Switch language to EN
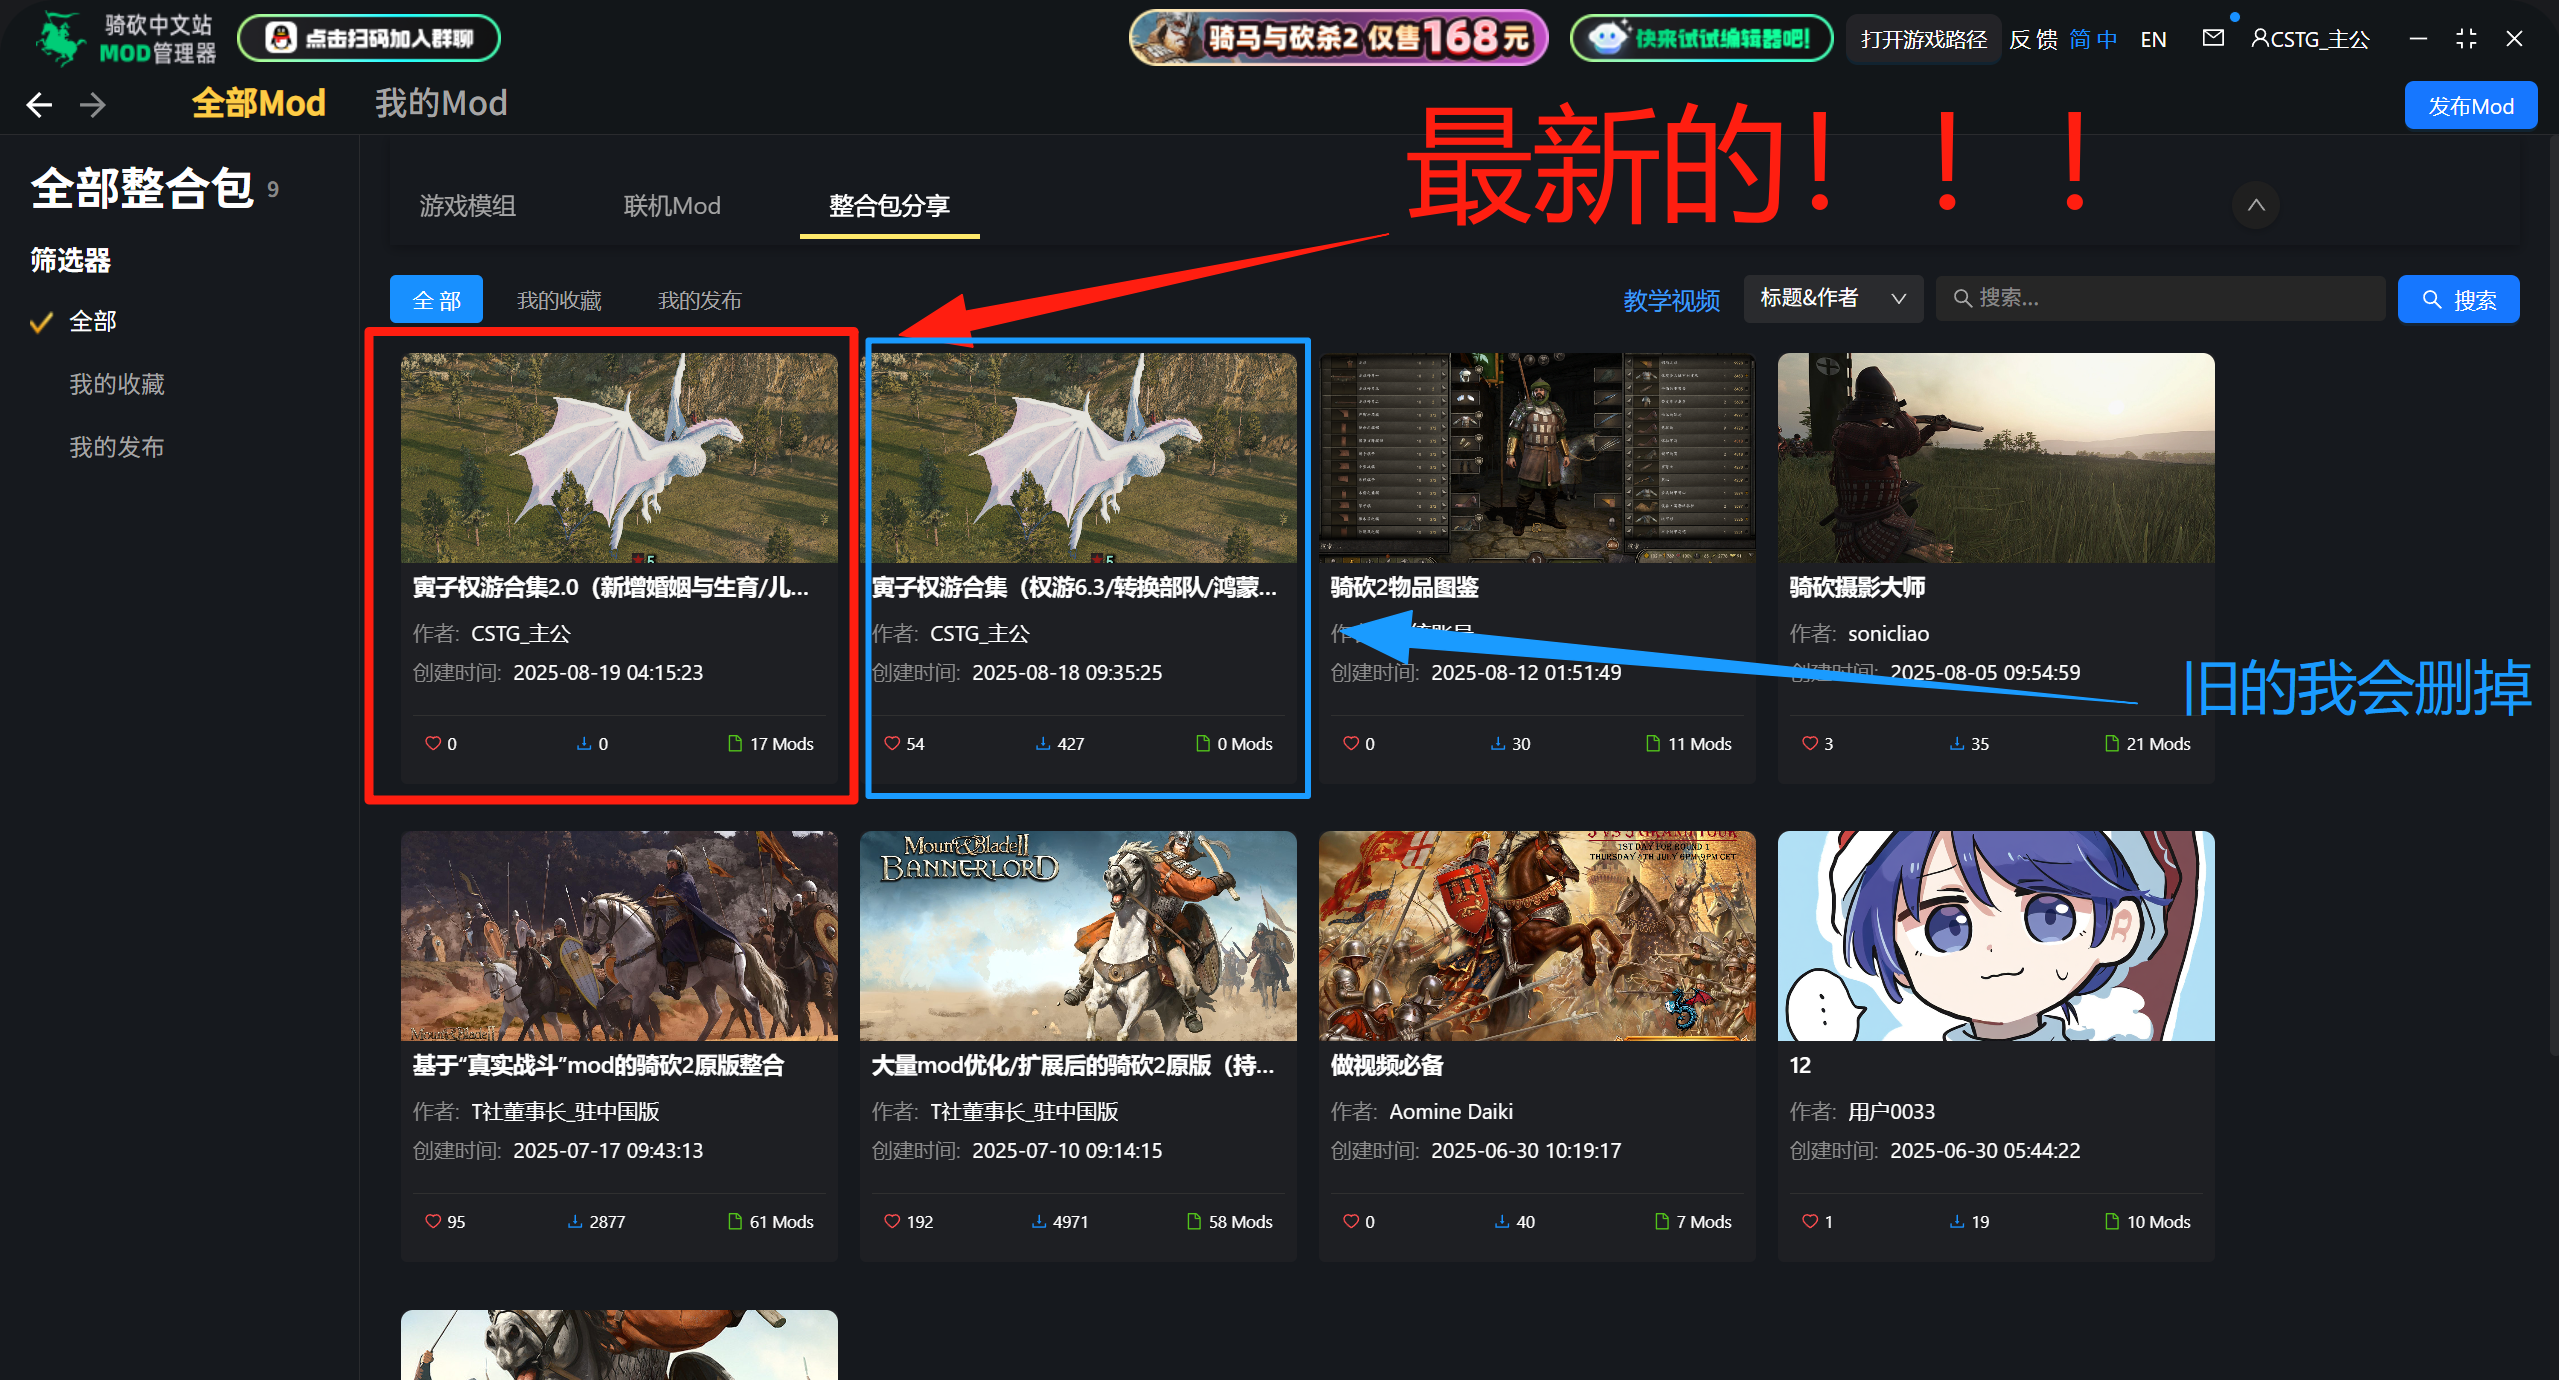The height and width of the screenshot is (1380, 2559). click(2153, 39)
